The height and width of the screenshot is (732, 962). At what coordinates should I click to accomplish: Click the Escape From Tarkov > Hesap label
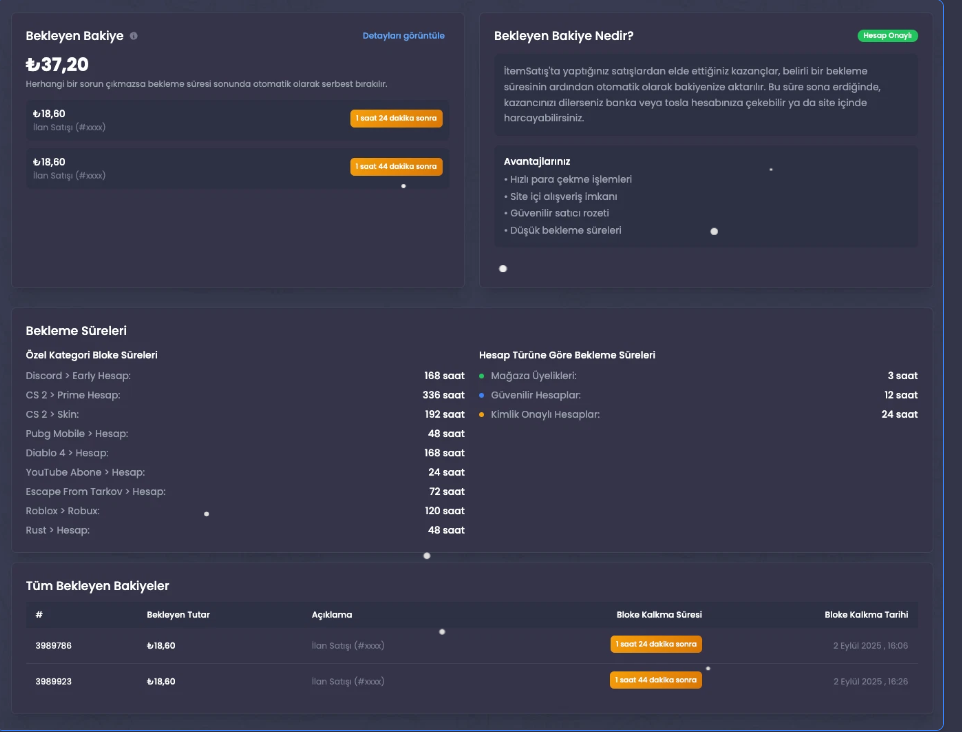point(96,491)
